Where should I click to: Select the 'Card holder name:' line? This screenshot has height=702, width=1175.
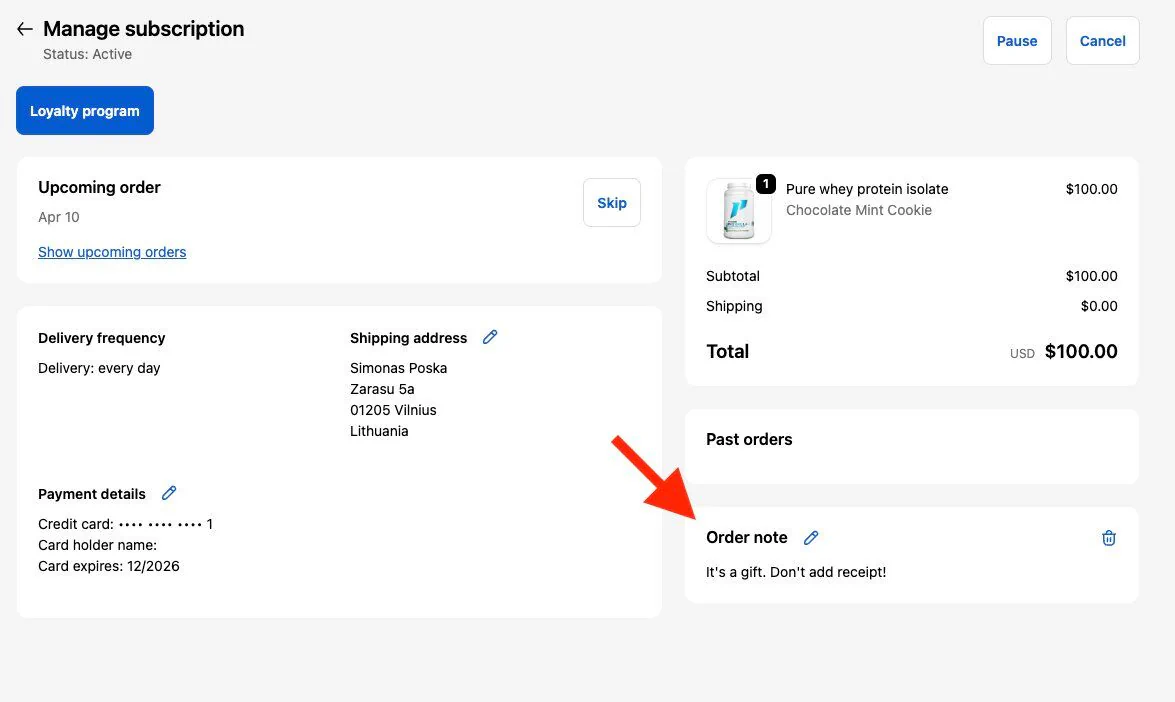click(x=97, y=545)
